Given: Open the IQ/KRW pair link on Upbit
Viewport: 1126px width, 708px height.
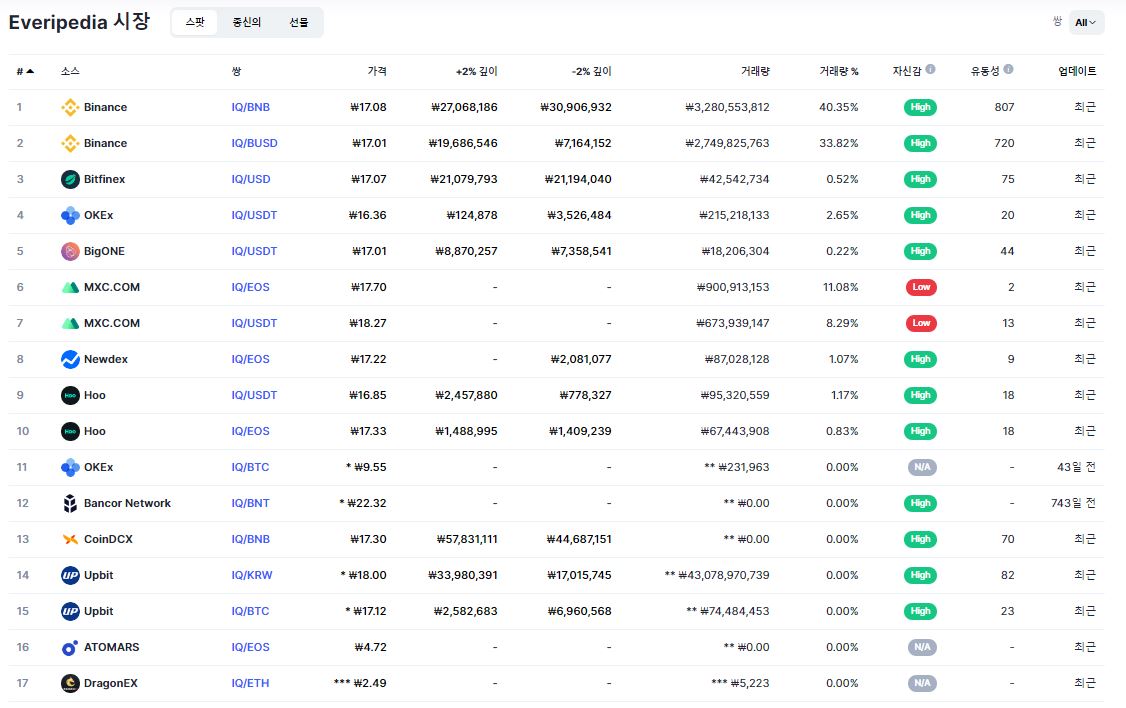Looking at the screenshot, I should pos(252,575).
